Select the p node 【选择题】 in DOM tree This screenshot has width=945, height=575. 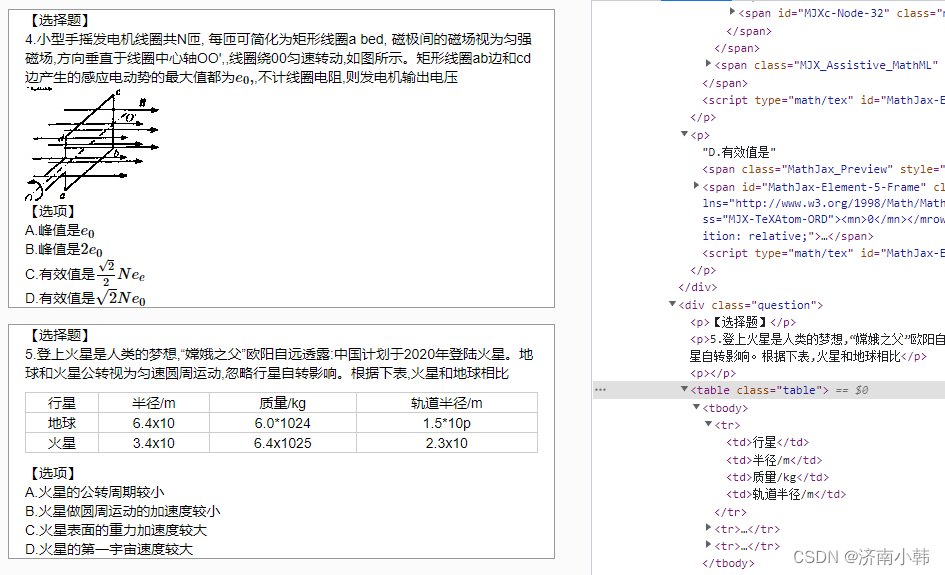point(743,322)
